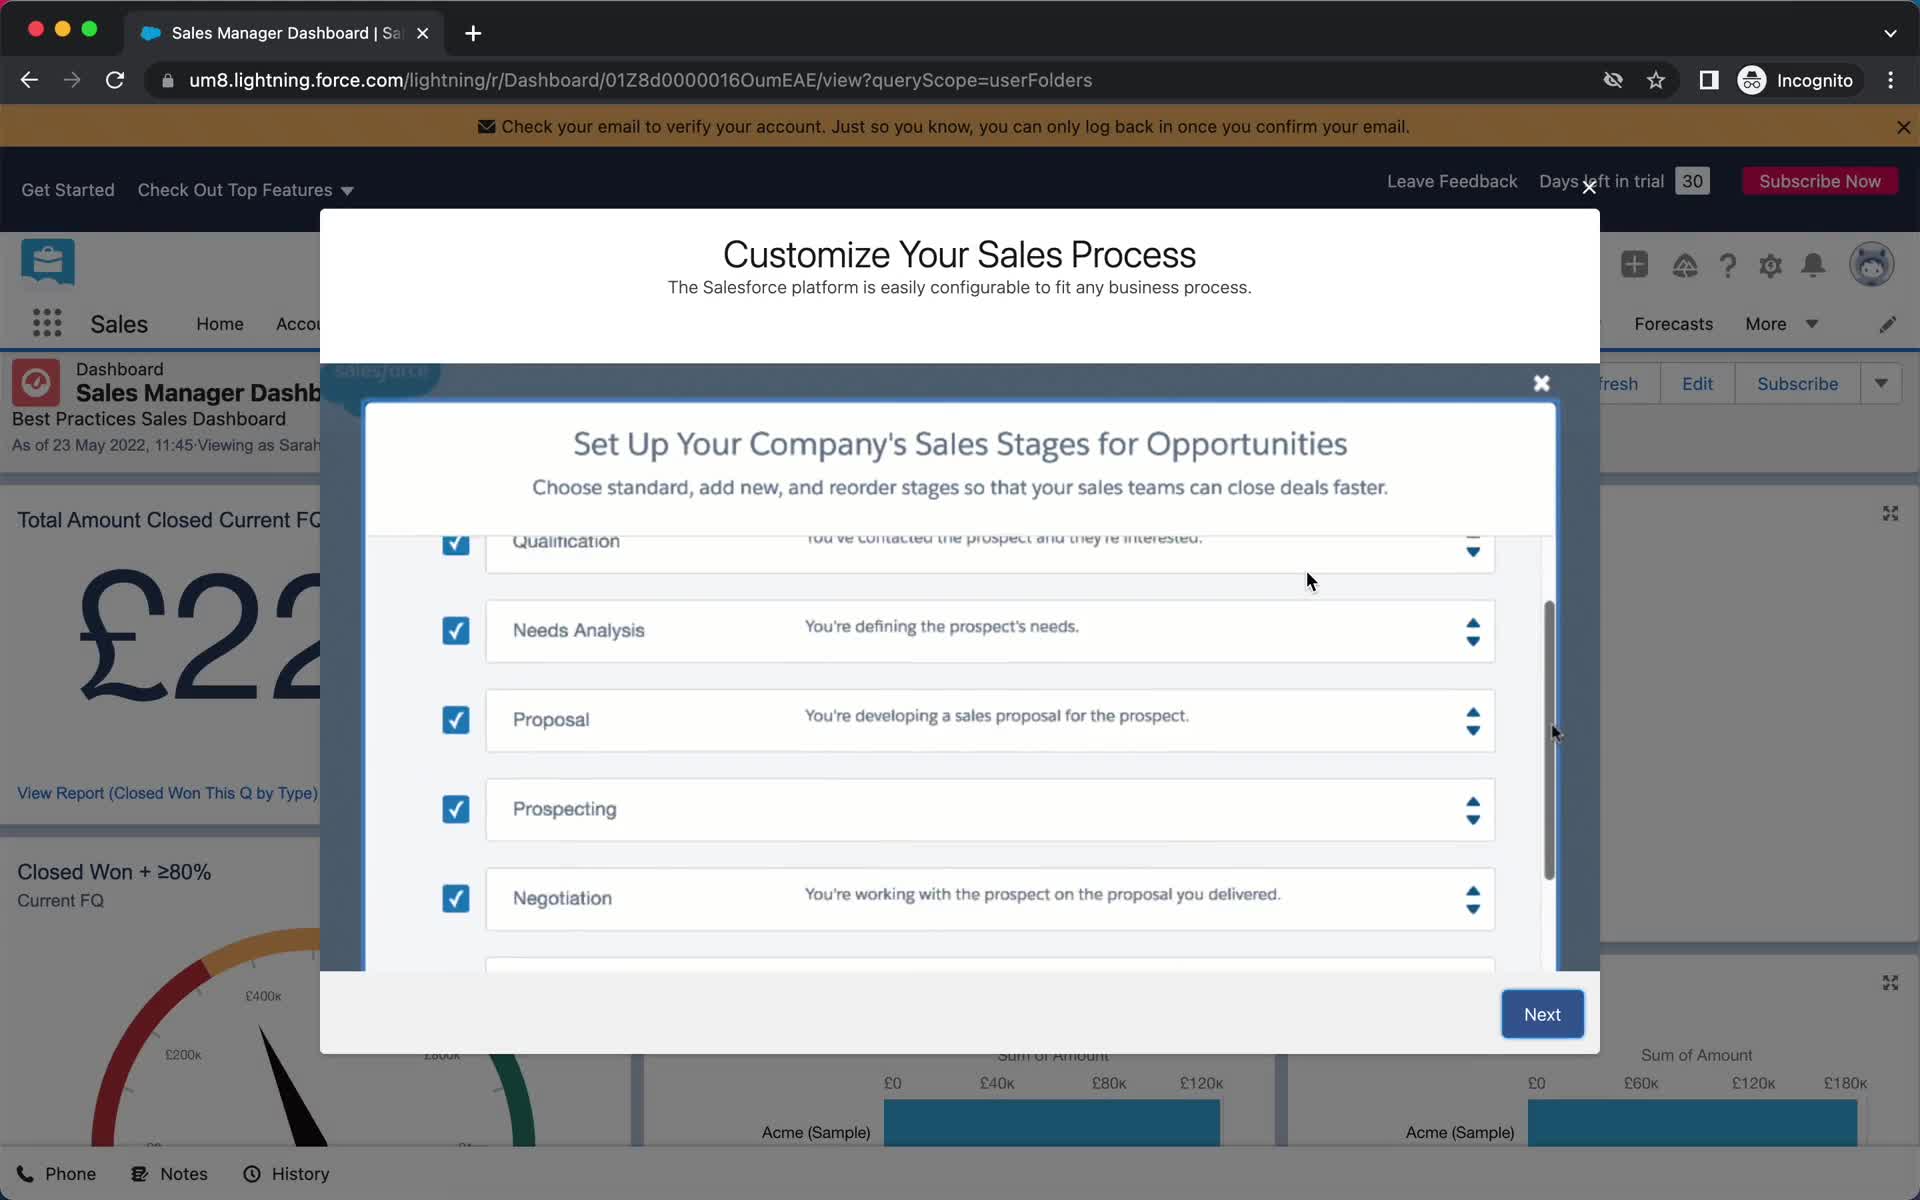Open a new browser tab
1920x1200 pixels.
473,33
